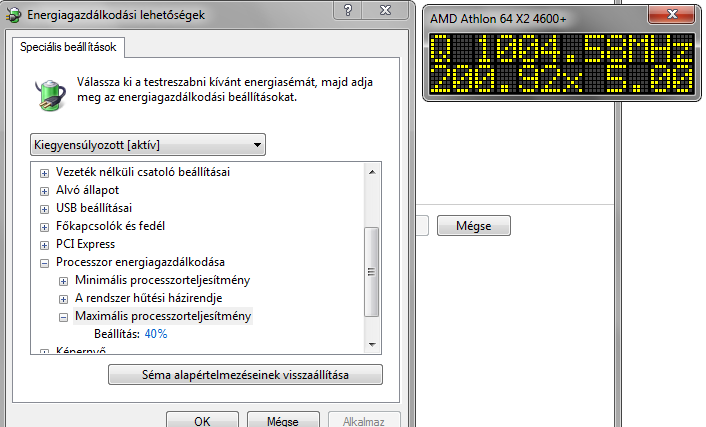Expand Főkapcsolók és fedél node
This screenshot has height=427, width=706.
point(44,227)
